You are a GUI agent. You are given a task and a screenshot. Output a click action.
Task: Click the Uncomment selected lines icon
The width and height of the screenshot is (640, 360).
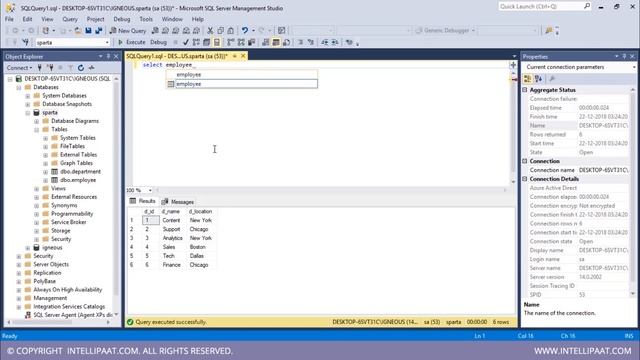311,42
